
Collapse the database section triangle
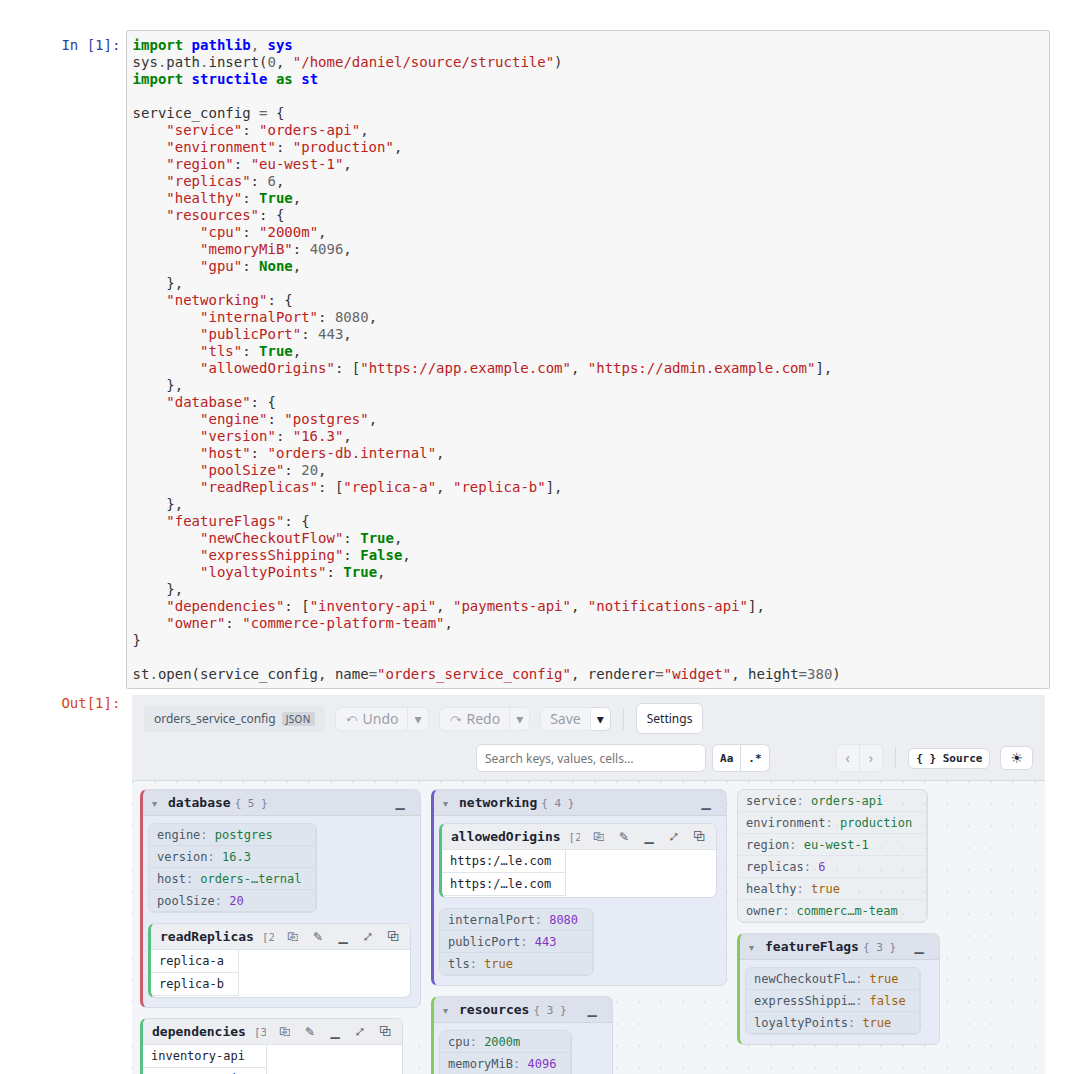tap(155, 804)
